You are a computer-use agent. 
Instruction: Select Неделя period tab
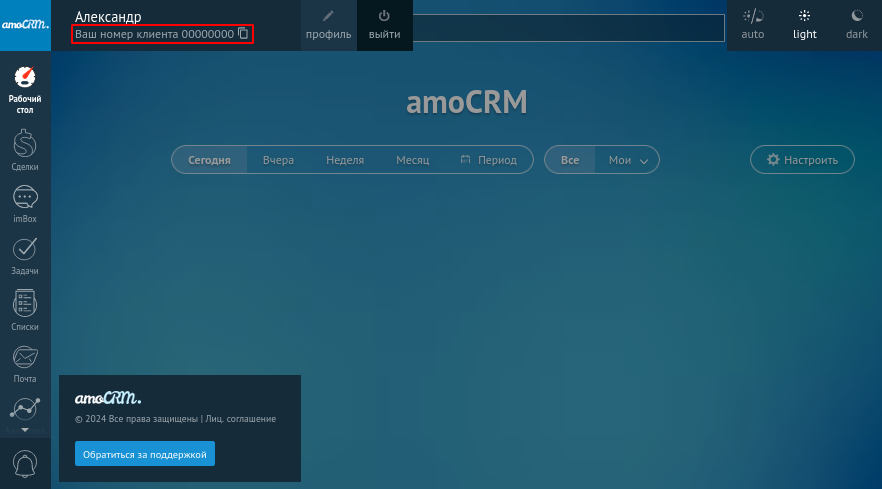[345, 160]
